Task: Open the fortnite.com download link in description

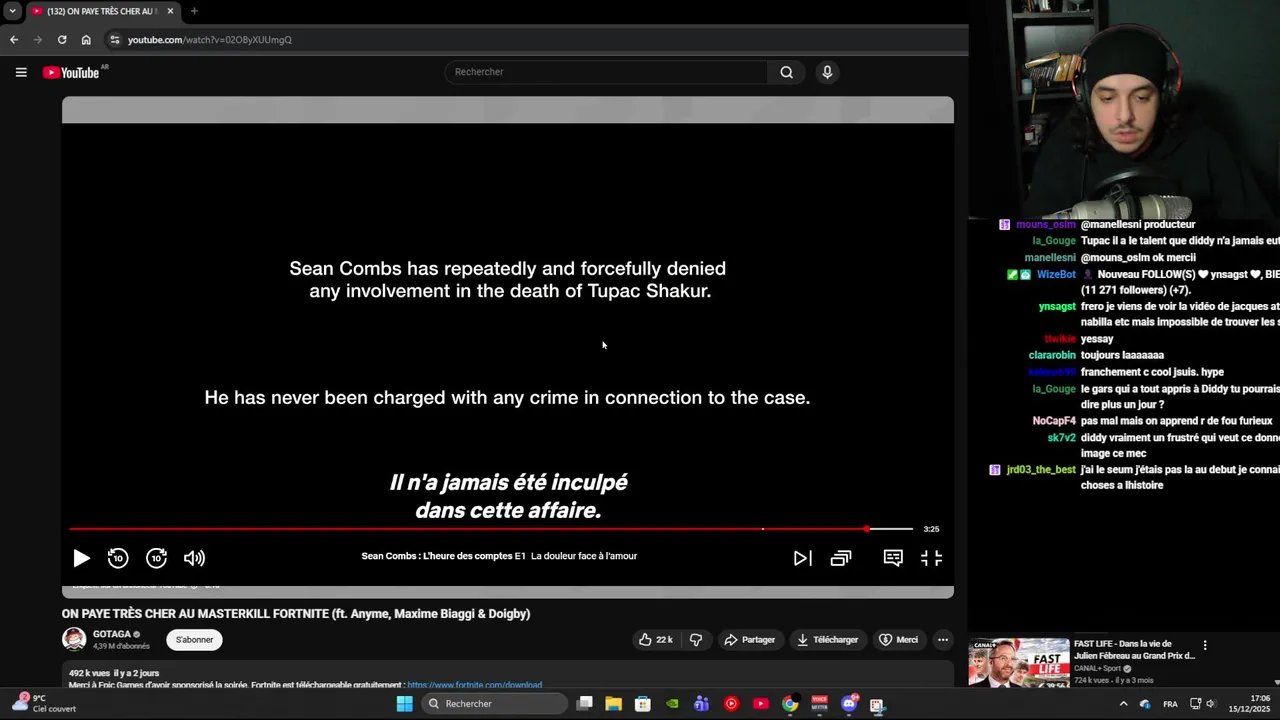Action: (x=474, y=686)
